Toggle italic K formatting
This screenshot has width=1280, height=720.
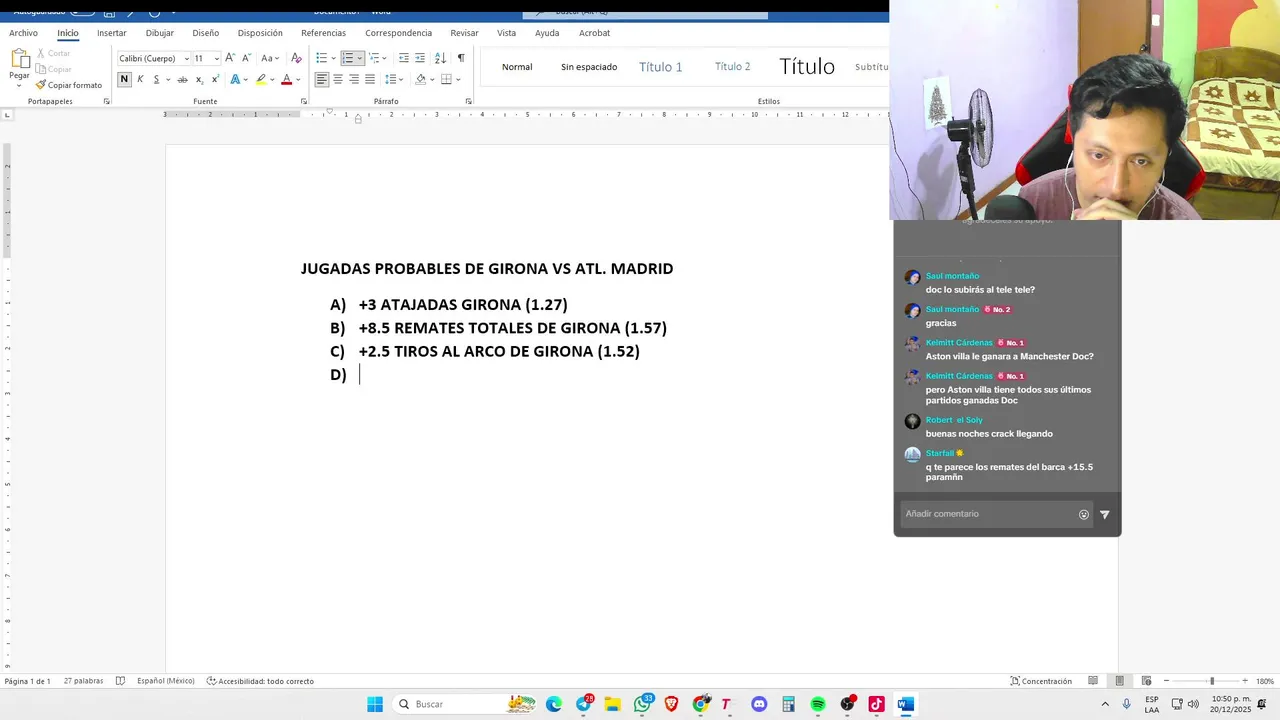pos(140,79)
